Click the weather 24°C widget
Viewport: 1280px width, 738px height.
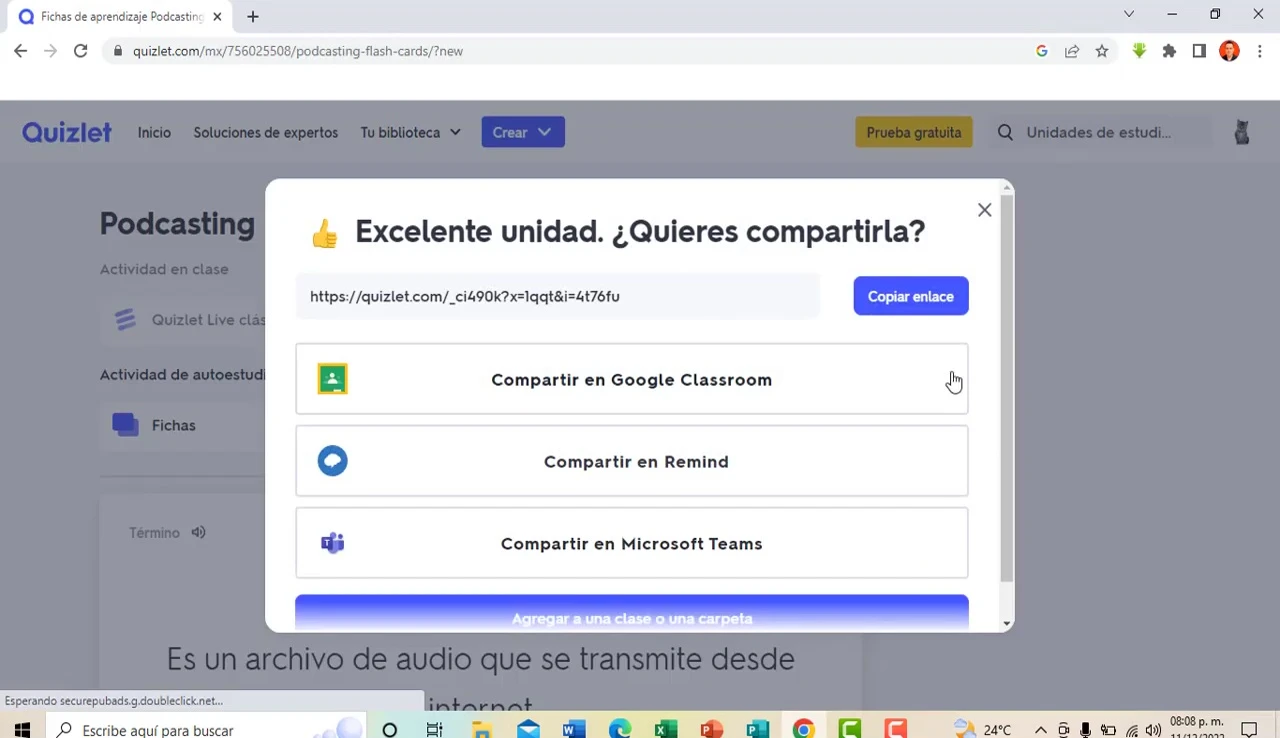982,729
